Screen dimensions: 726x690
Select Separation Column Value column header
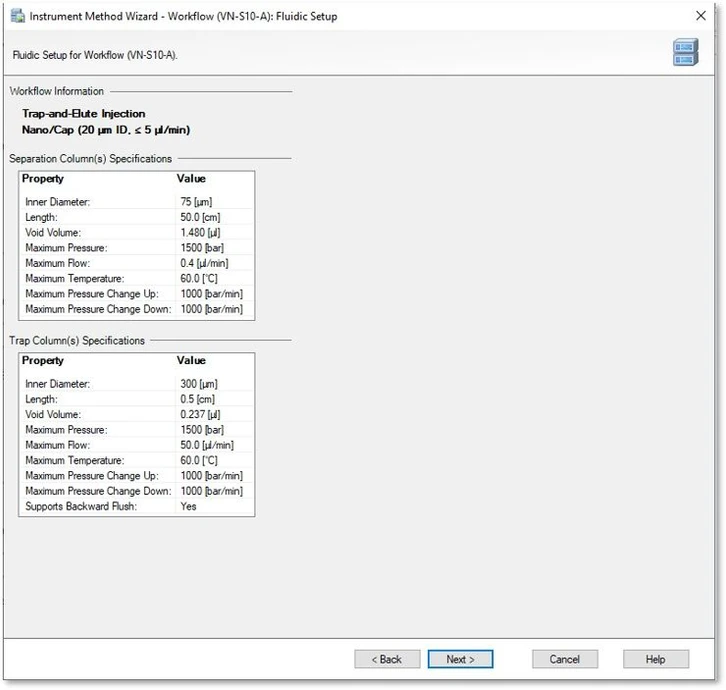[x=191, y=179]
